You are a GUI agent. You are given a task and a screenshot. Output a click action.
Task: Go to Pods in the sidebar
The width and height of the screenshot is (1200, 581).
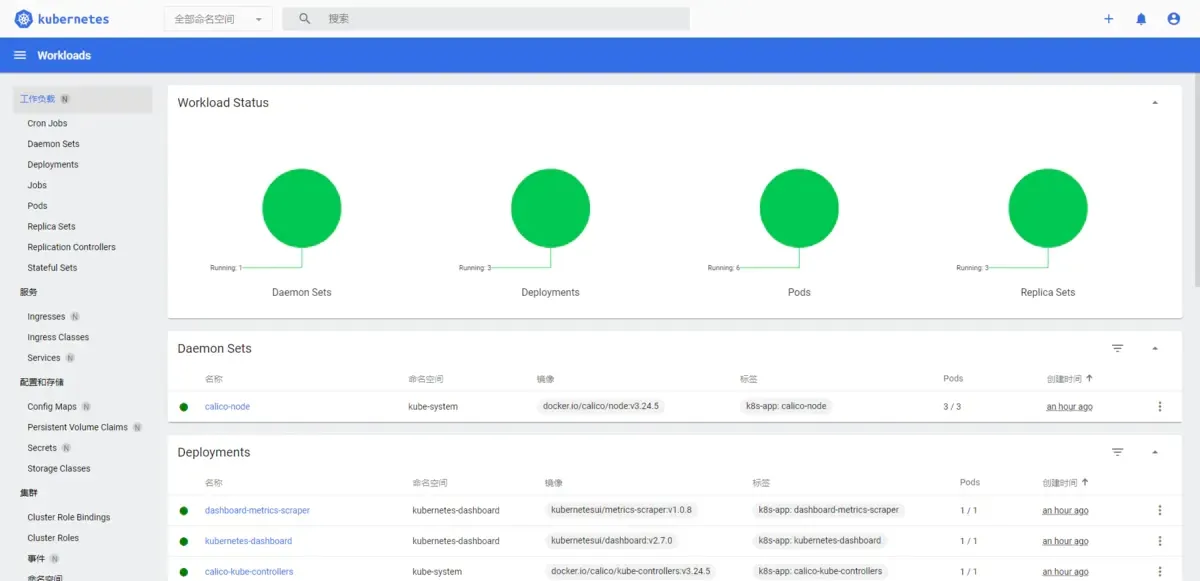[x=37, y=206]
